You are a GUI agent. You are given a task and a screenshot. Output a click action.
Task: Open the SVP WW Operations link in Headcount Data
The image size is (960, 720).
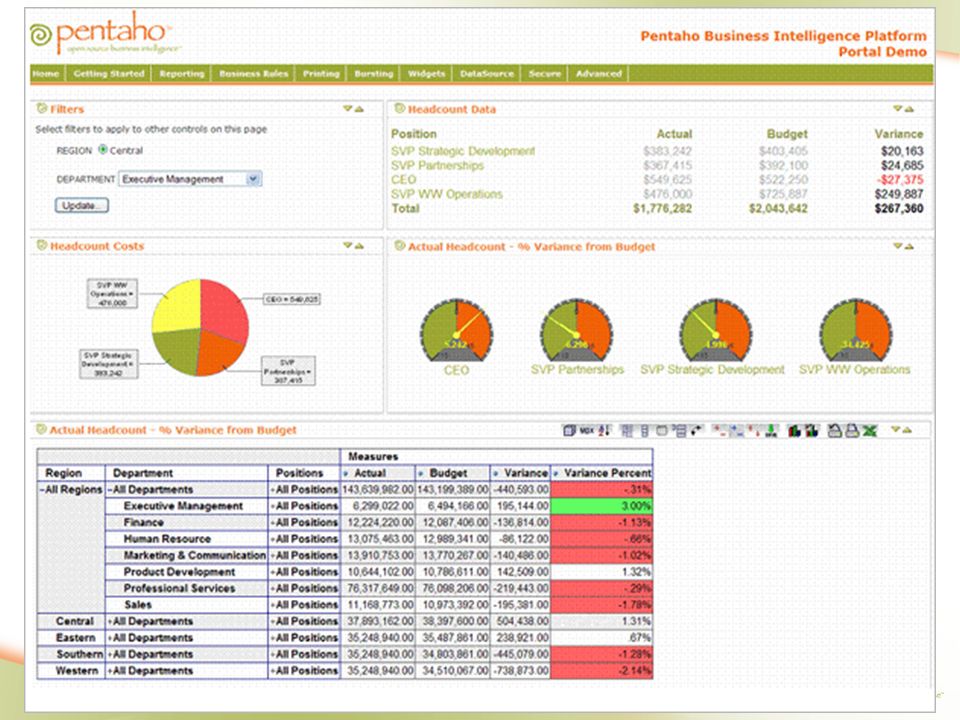pyautogui.click(x=447, y=194)
